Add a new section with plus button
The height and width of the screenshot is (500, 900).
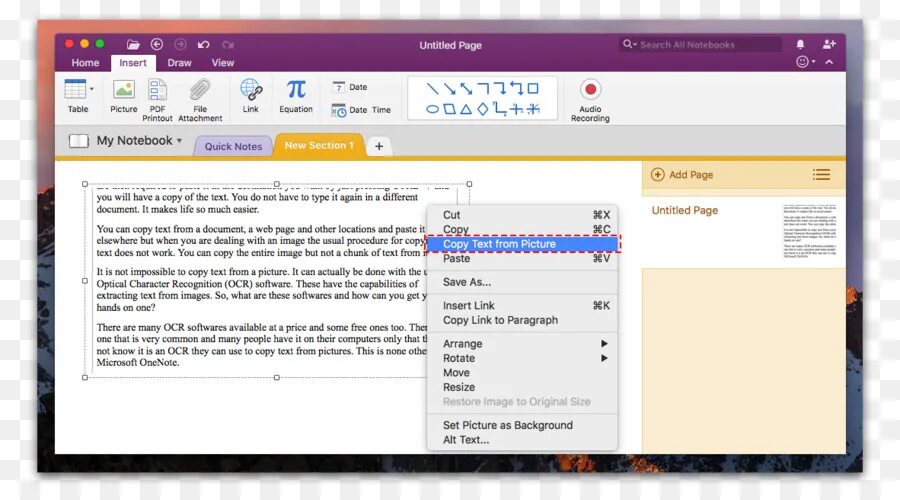pos(379,146)
